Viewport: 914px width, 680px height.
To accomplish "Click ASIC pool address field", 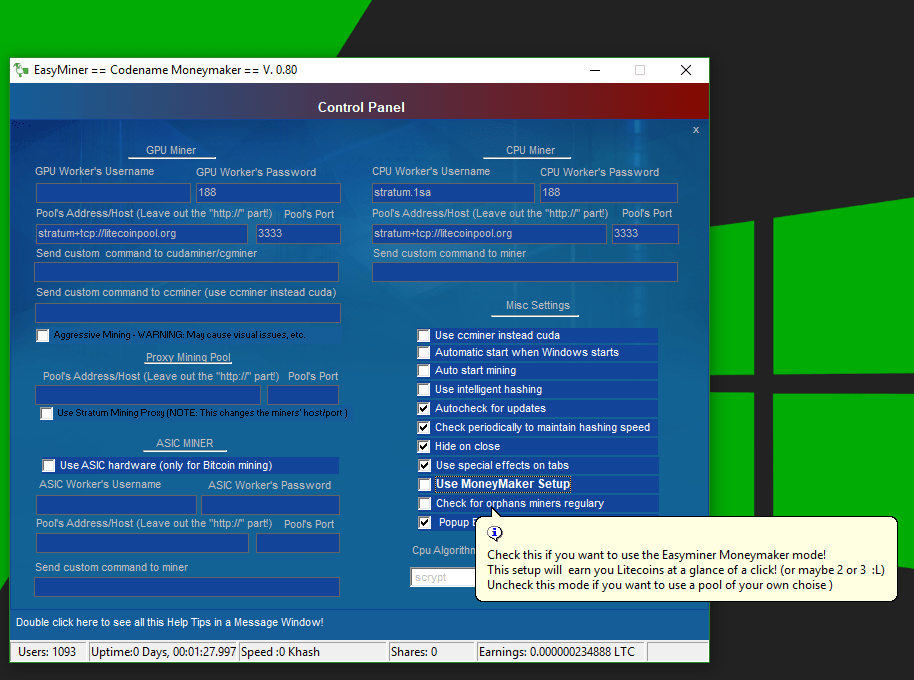I will pyautogui.click(x=142, y=543).
